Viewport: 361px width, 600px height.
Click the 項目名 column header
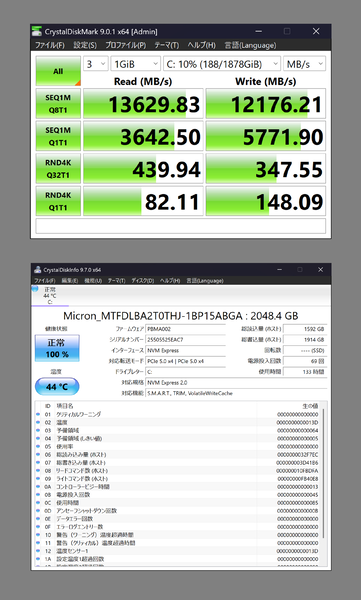coord(65,406)
